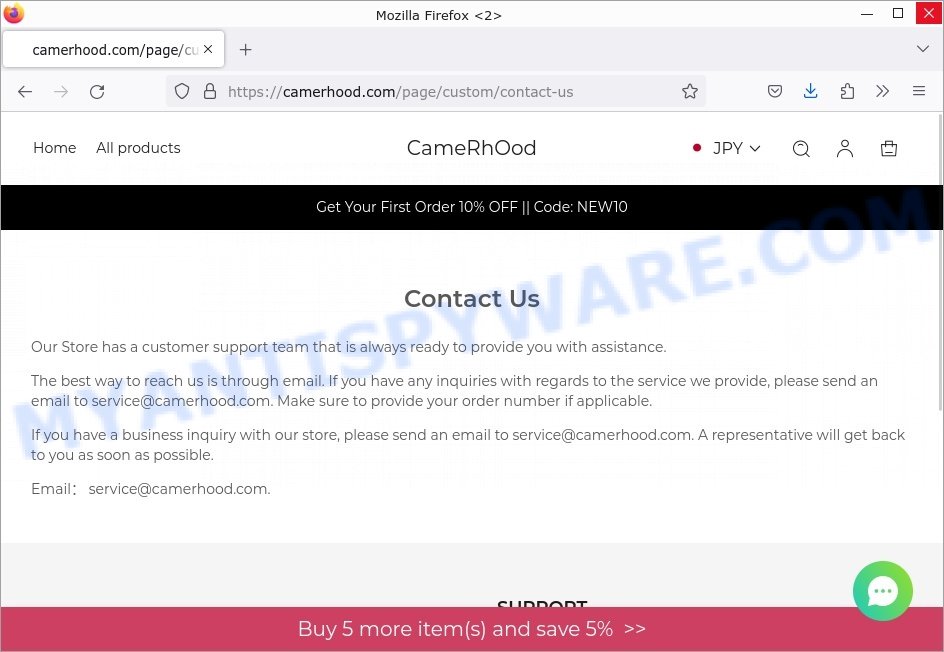Select the camerhood.com tab

tap(114, 49)
